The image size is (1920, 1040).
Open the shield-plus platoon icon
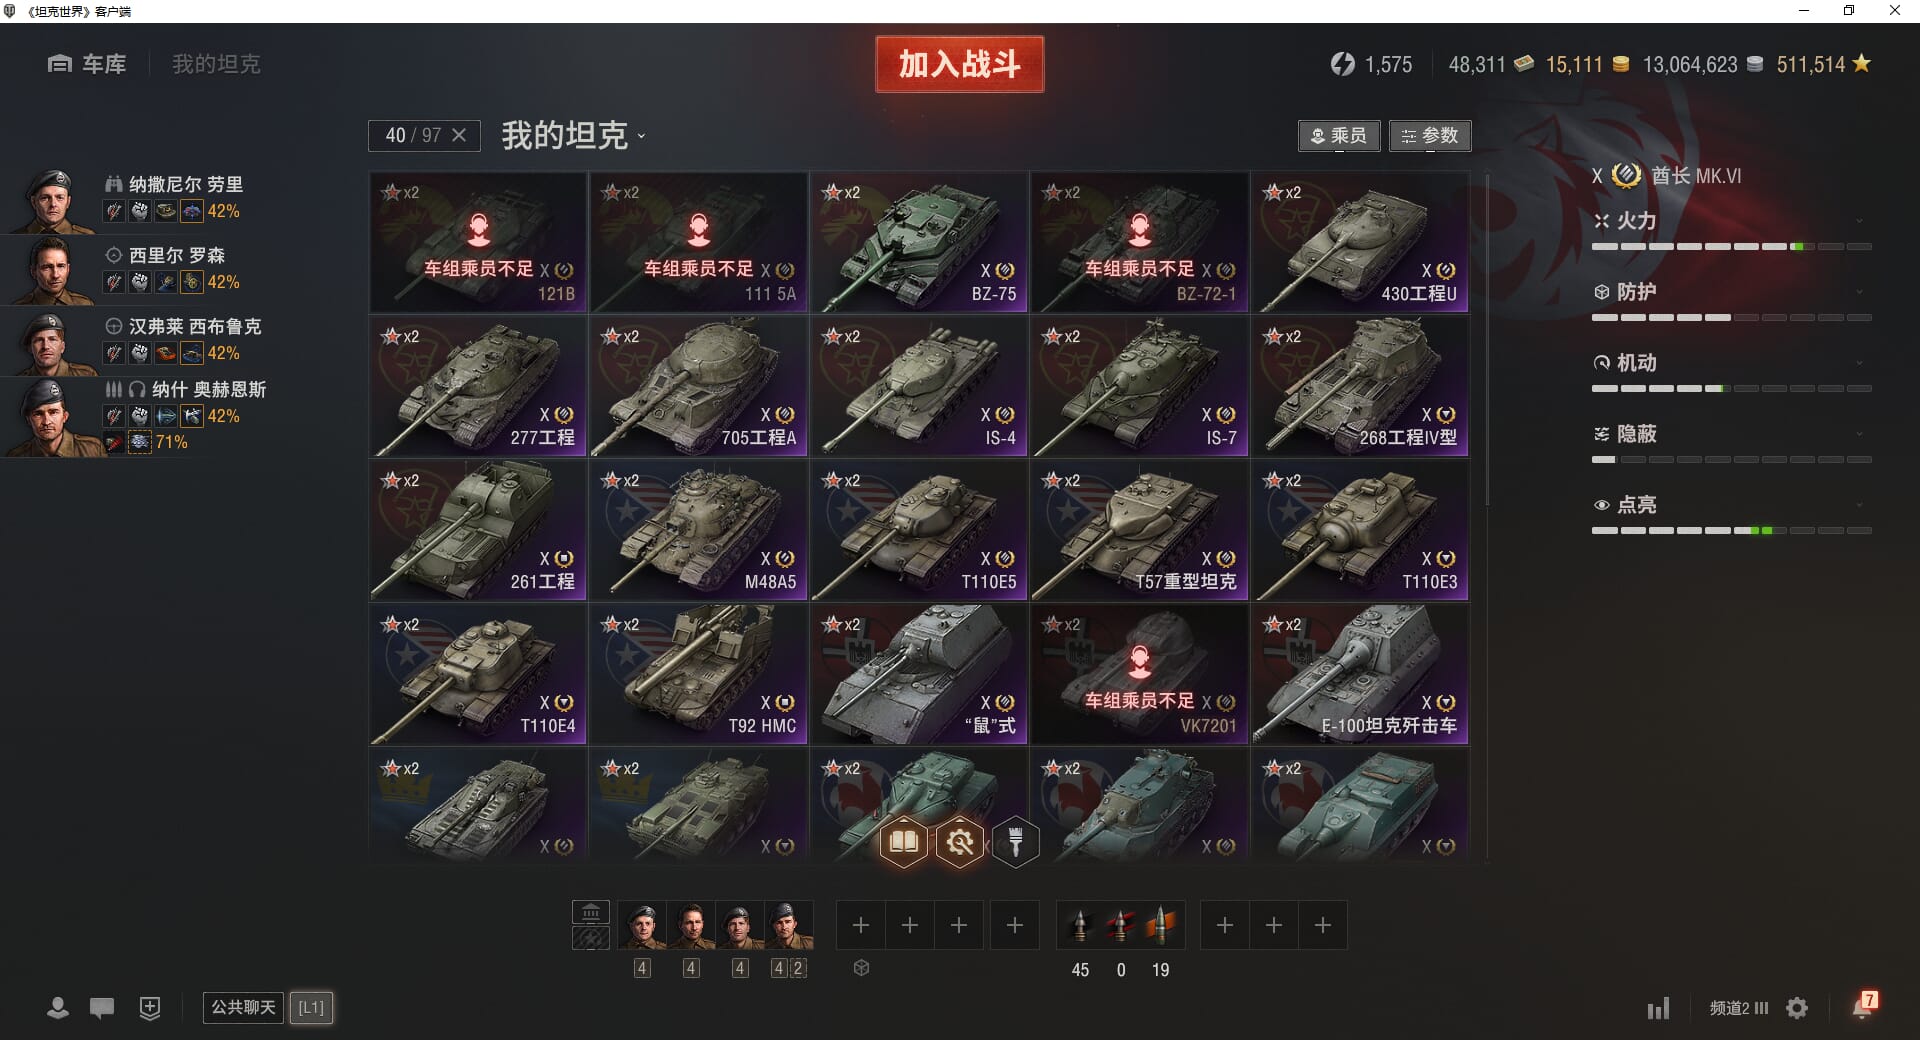click(x=150, y=1007)
